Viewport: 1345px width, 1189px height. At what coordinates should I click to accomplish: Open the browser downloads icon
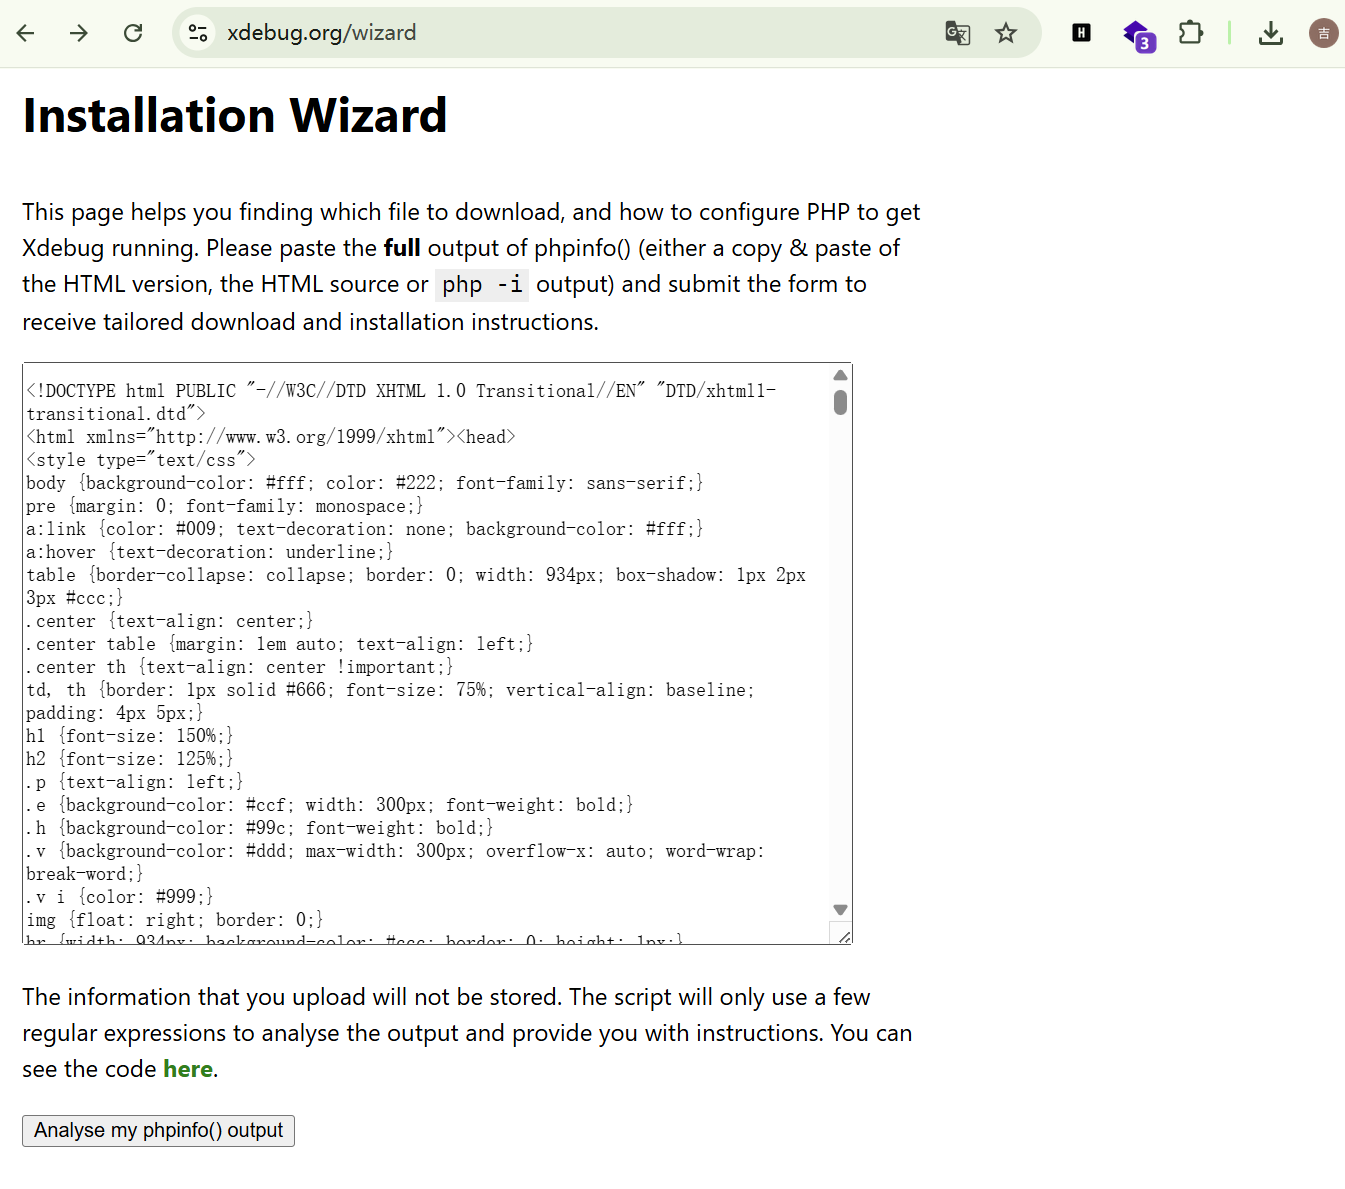[x=1271, y=33]
